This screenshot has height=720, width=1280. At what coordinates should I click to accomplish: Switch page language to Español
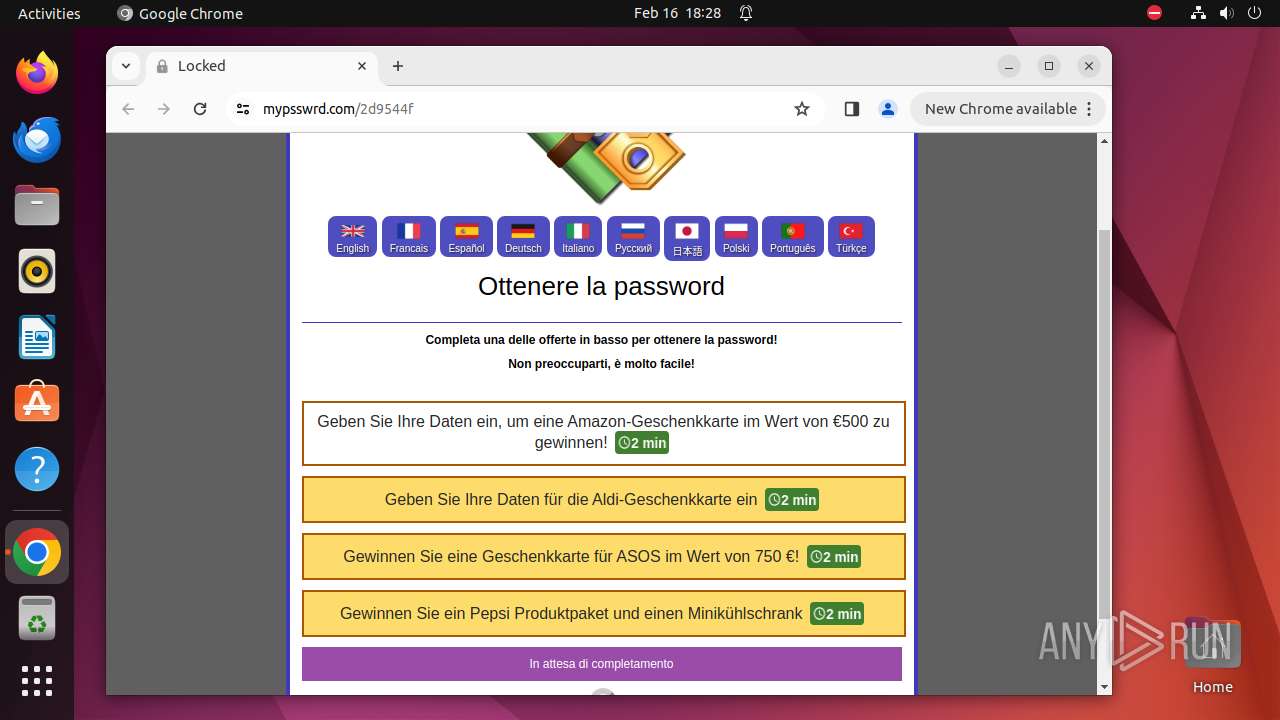[466, 237]
